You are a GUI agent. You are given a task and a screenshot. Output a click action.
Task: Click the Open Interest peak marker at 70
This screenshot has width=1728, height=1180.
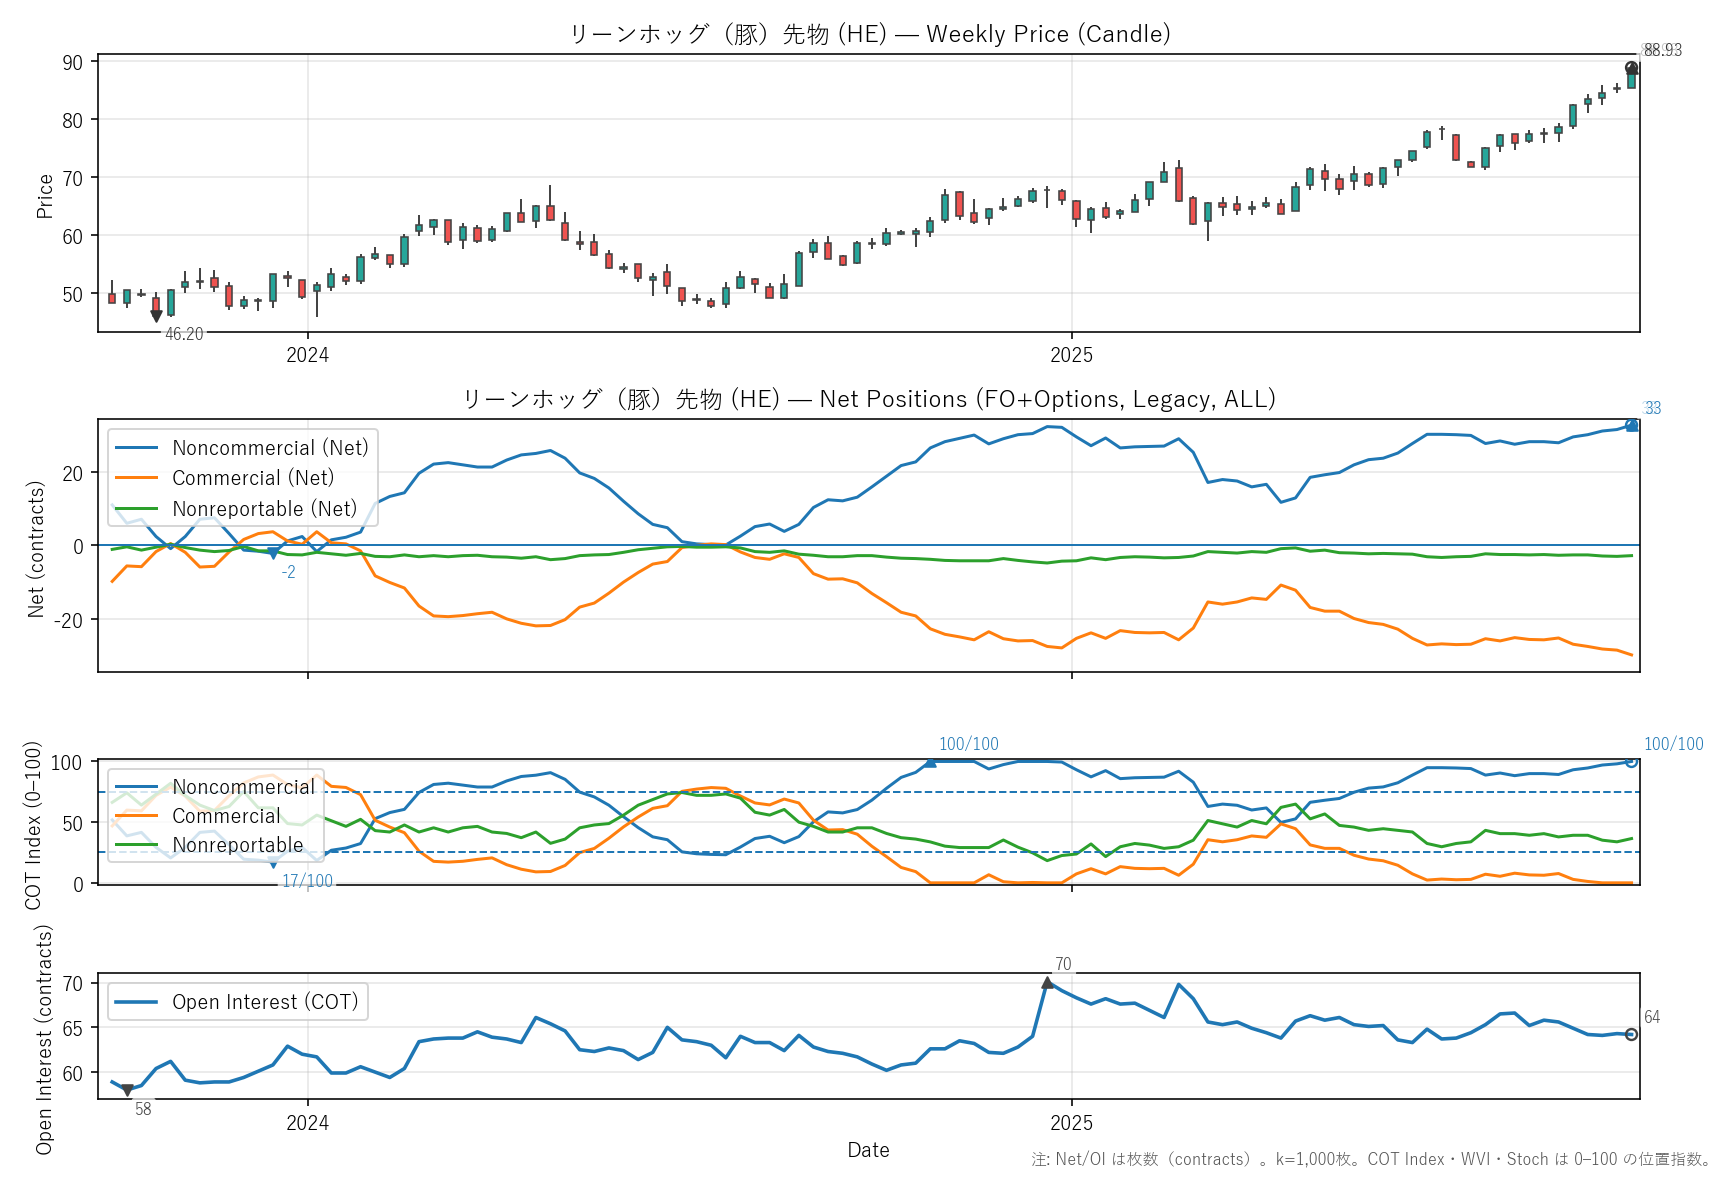click(1047, 984)
